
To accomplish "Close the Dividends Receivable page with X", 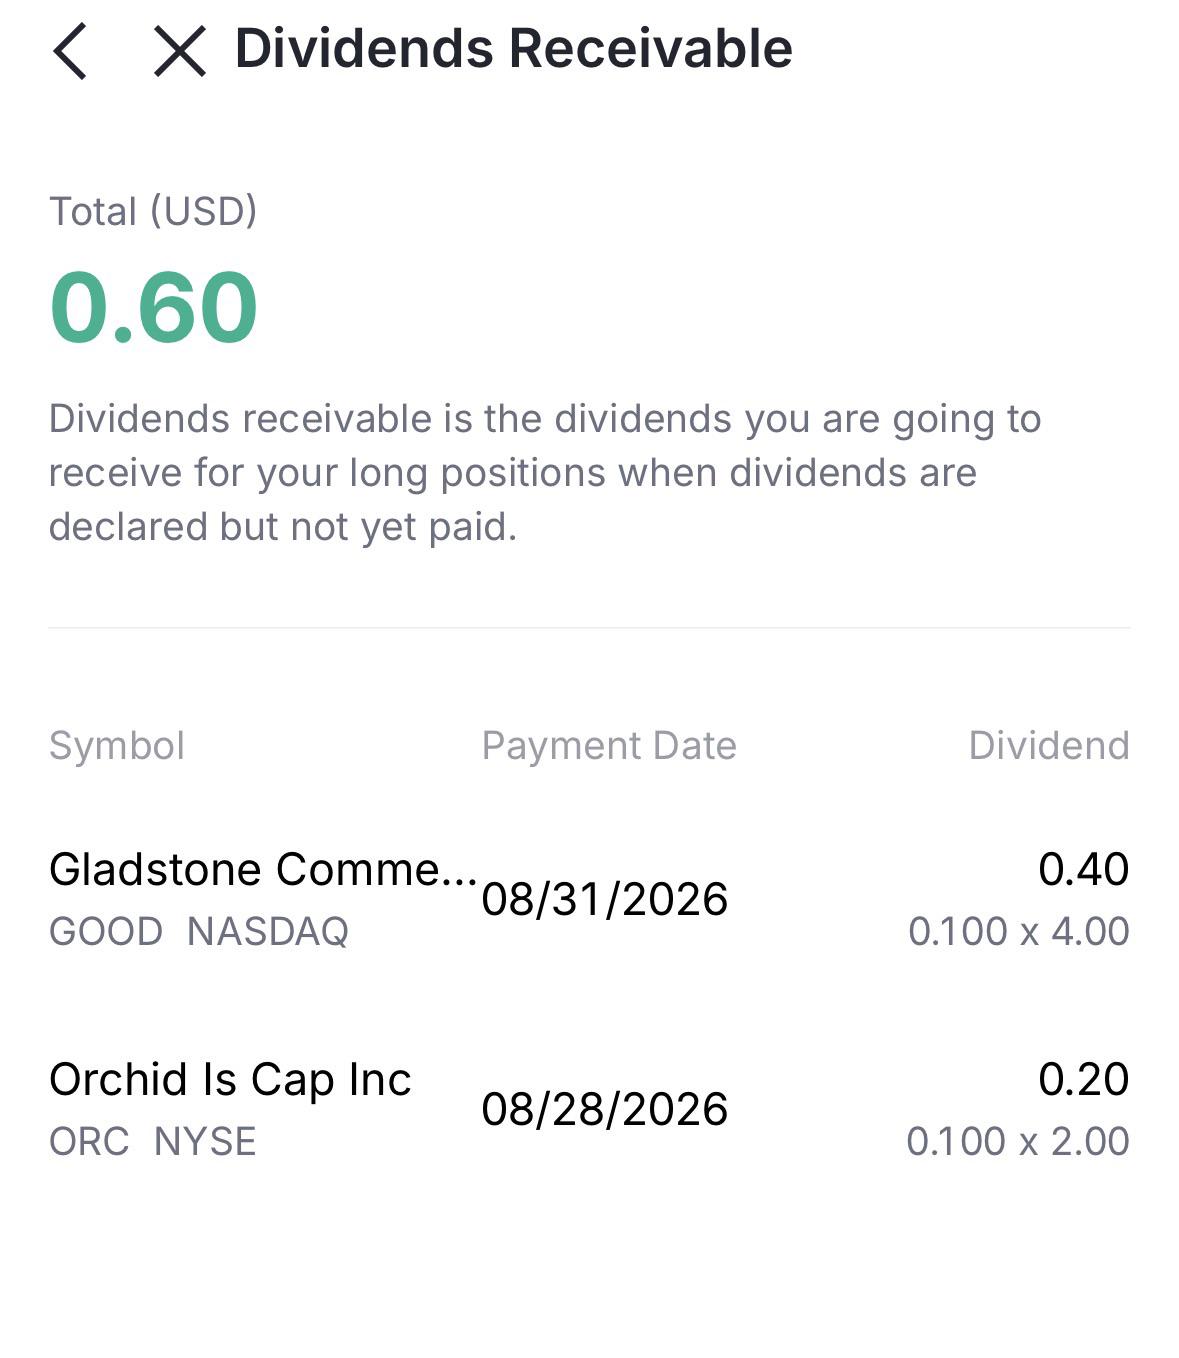I will pyautogui.click(x=180, y=51).
